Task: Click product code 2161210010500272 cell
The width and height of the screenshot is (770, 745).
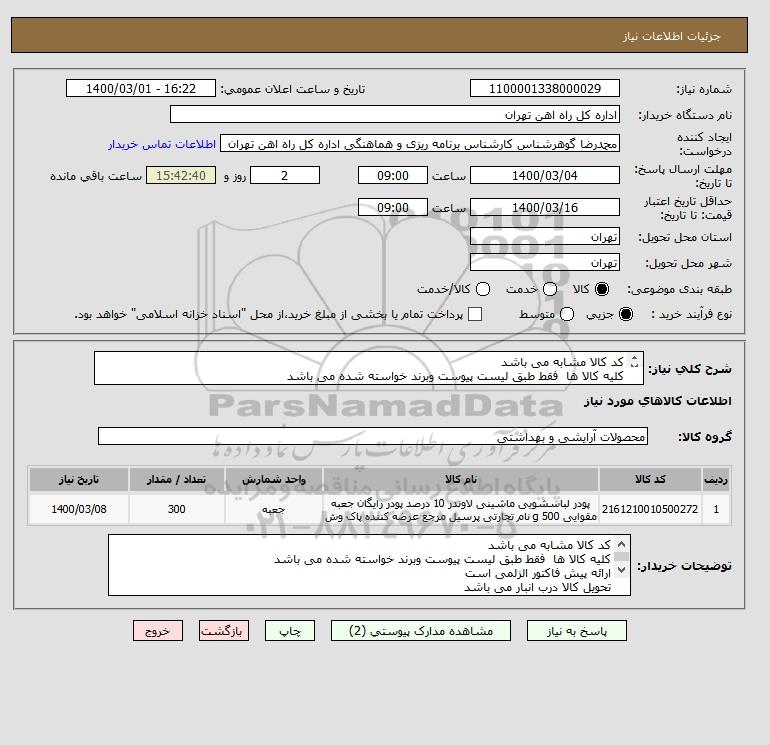Action: (x=650, y=509)
